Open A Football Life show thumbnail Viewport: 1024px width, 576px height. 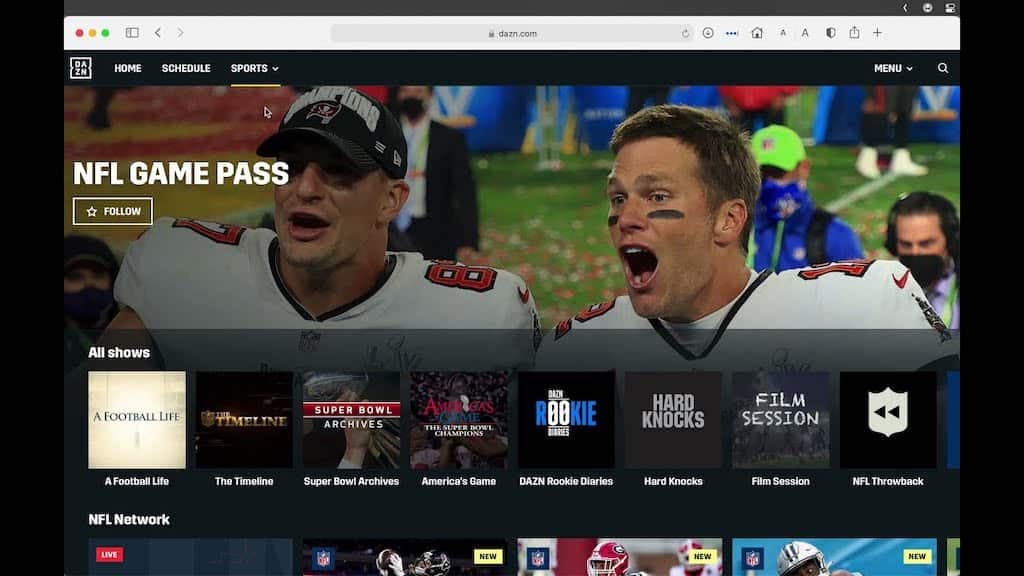[x=137, y=420]
